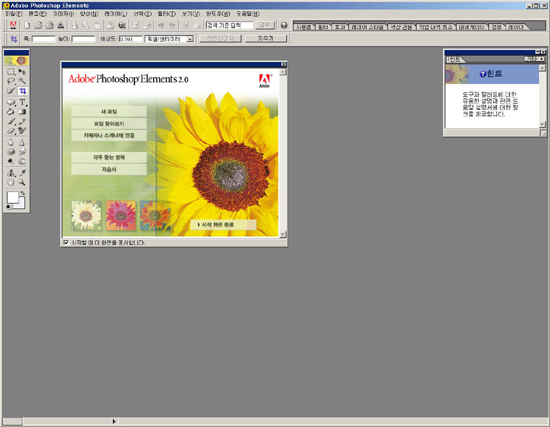This screenshot has width=550, height=427.
Task: Click the Help question mark icon
Action: pyautogui.click(x=284, y=25)
